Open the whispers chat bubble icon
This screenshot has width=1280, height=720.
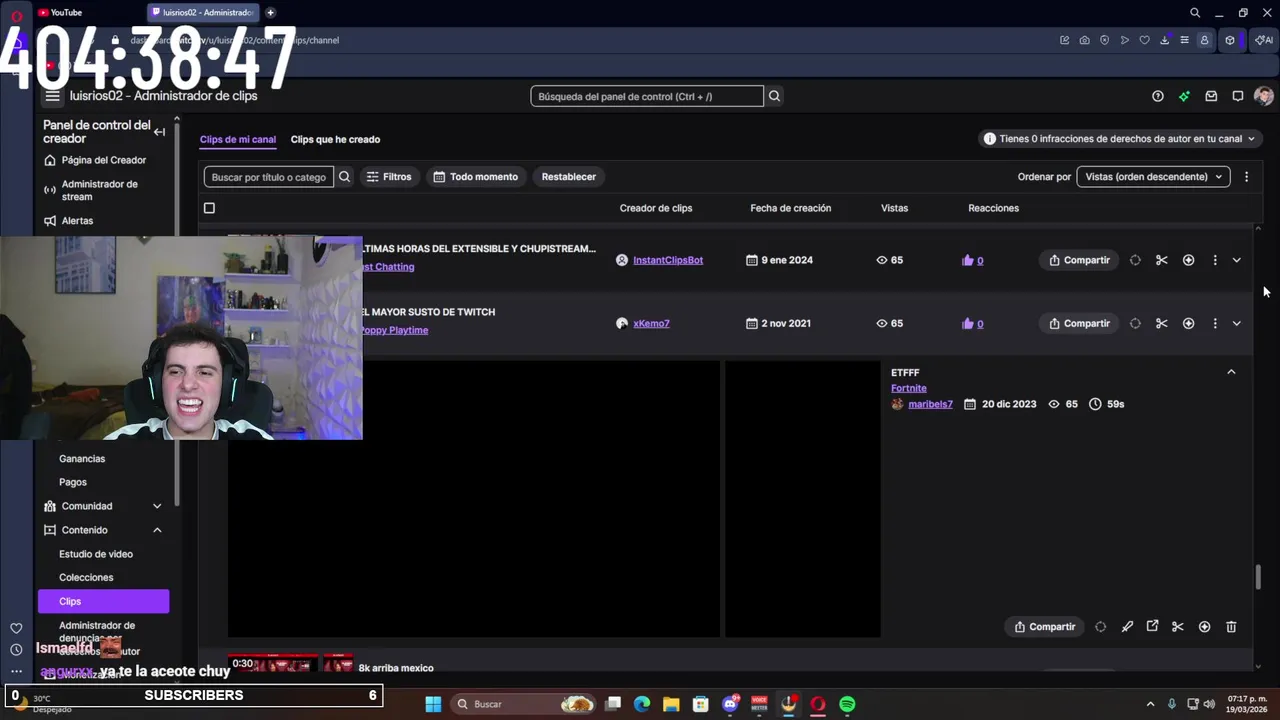1238,96
